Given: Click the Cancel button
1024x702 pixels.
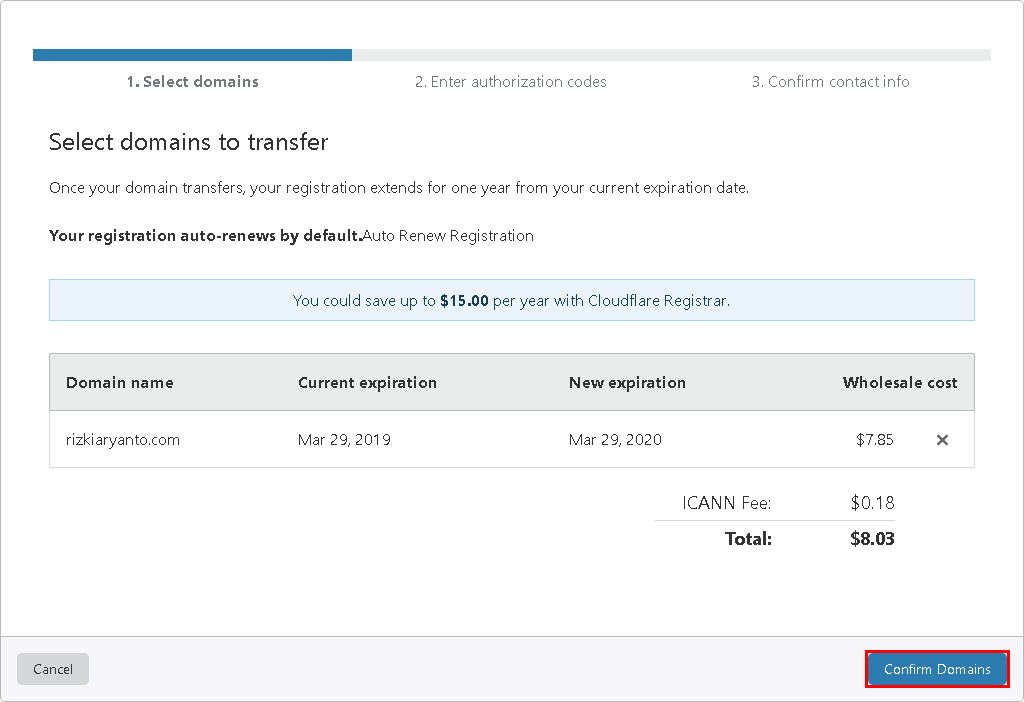Looking at the screenshot, I should pos(53,669).
